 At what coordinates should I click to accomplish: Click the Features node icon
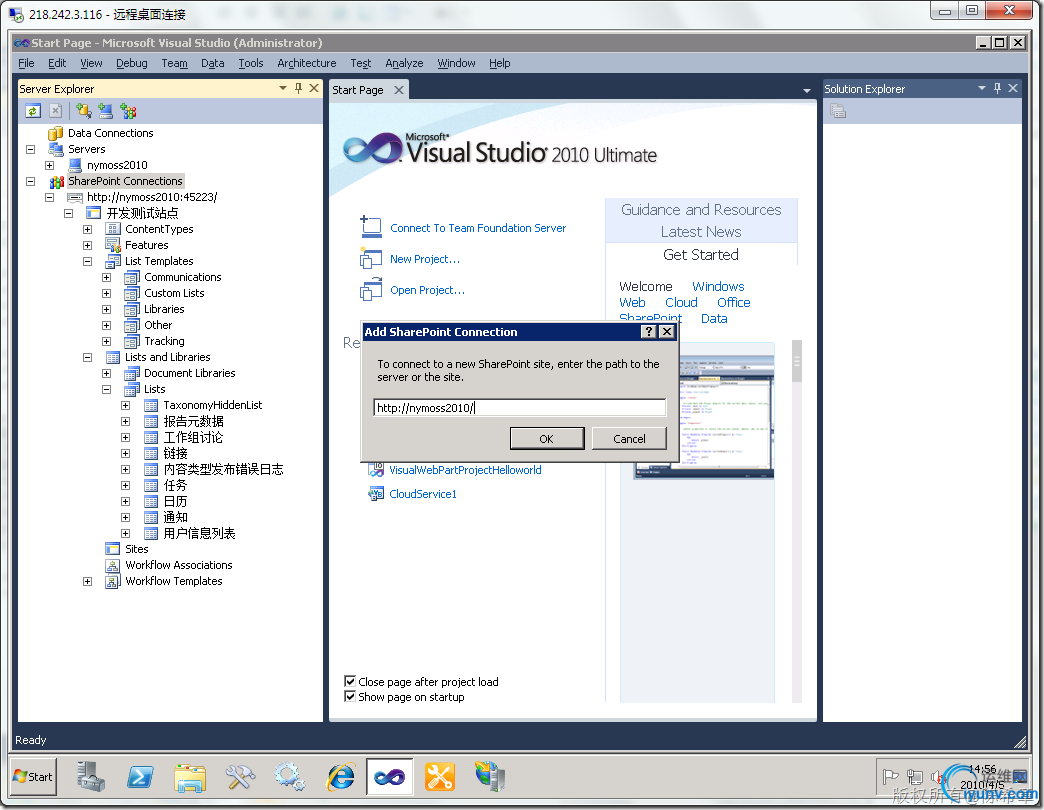tap(113, 245)
